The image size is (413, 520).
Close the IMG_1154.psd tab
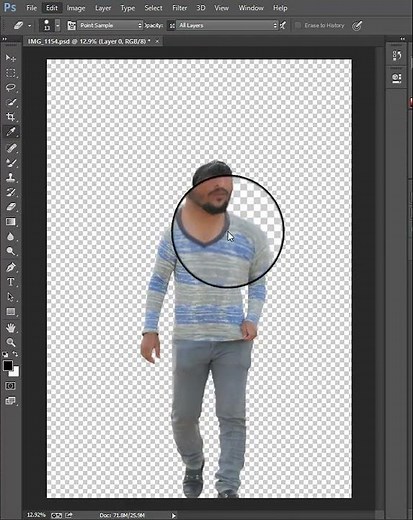[x=157, y=41]
